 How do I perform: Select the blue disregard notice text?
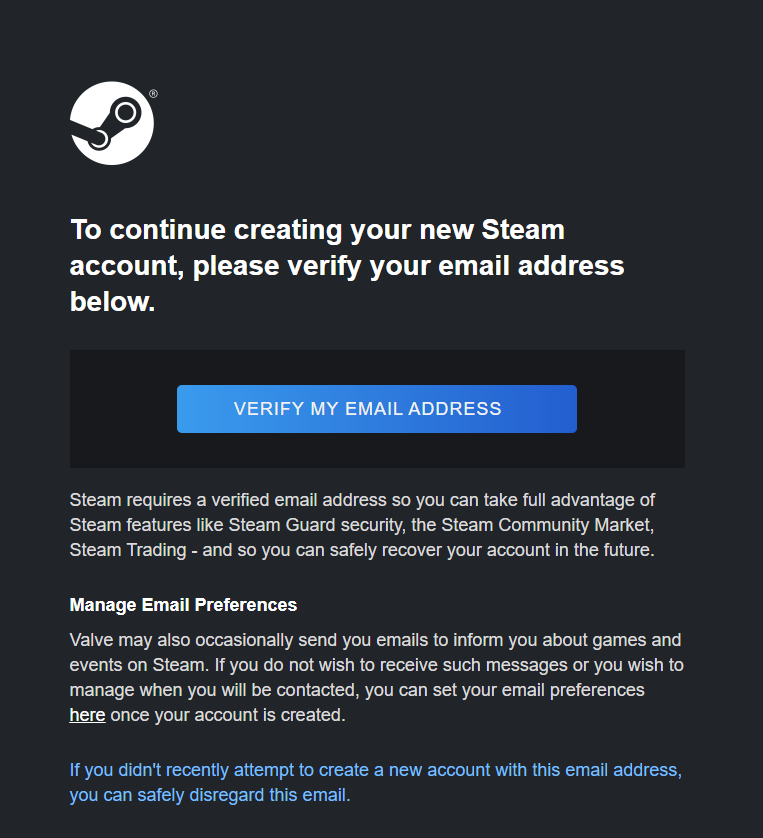[374, 782]
